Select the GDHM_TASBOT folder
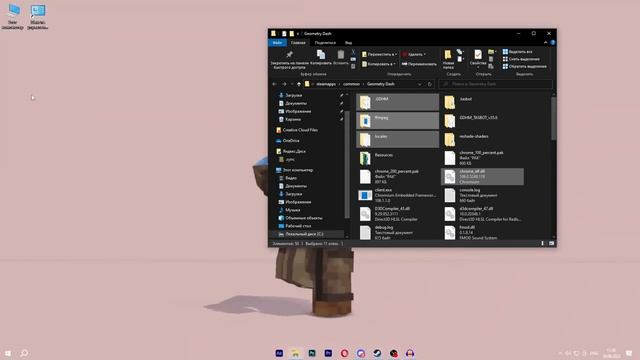 (482, 121)
